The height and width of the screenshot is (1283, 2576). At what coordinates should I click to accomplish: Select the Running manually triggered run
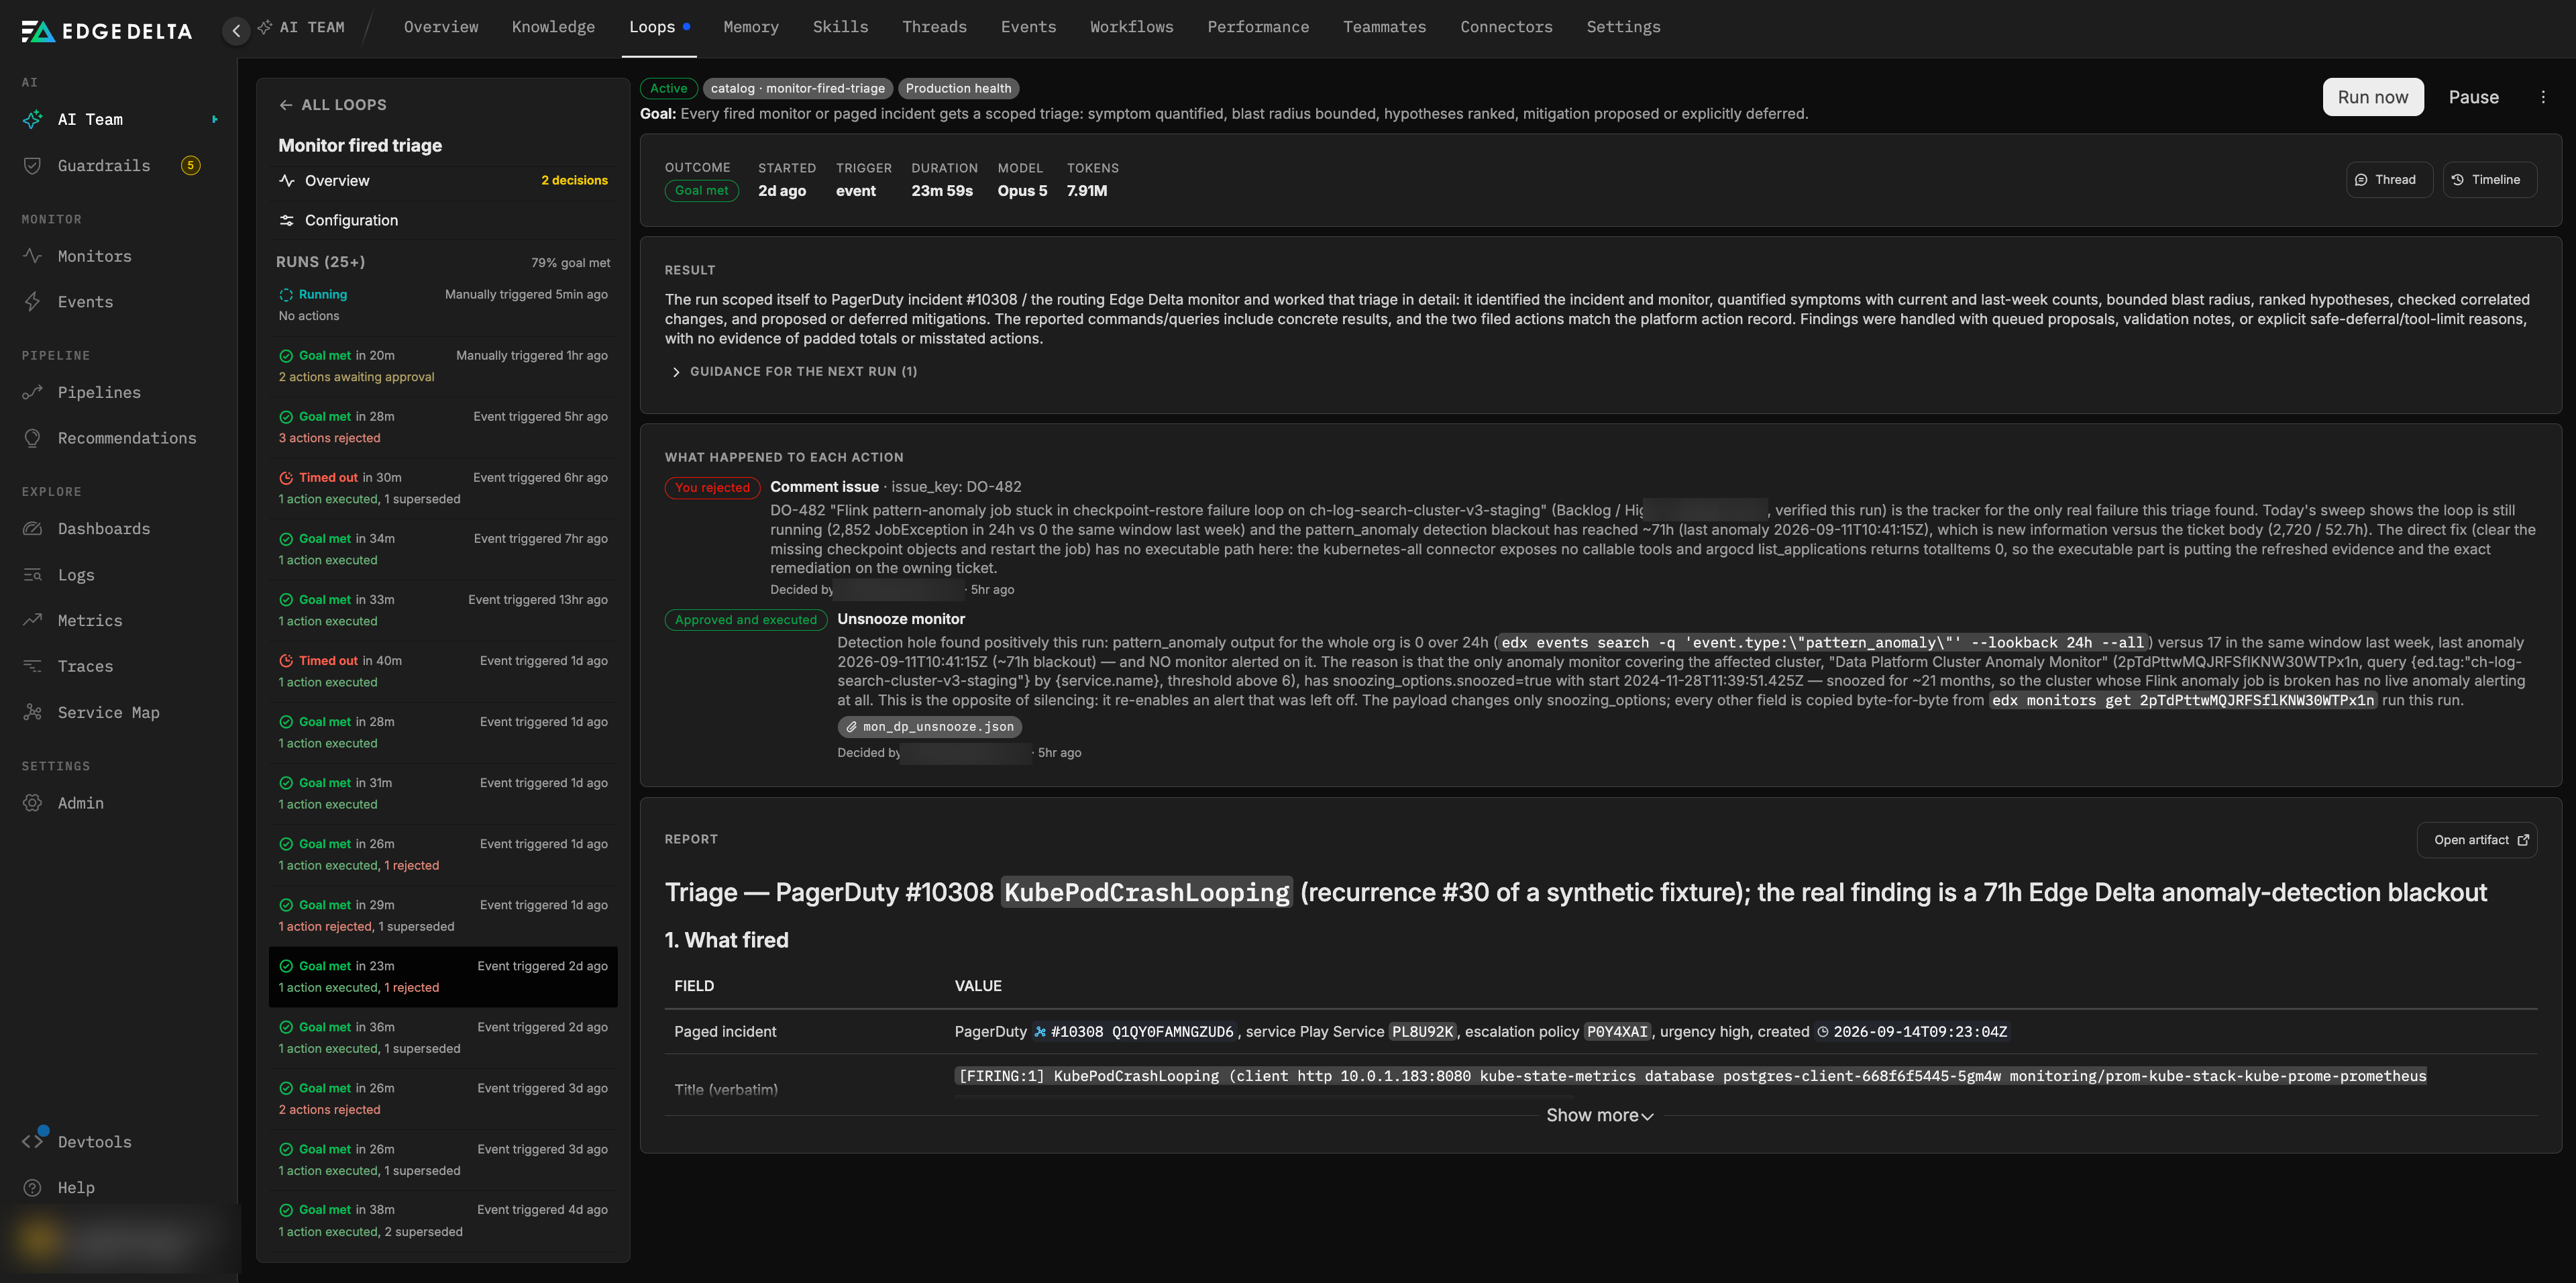coord(443,305)
